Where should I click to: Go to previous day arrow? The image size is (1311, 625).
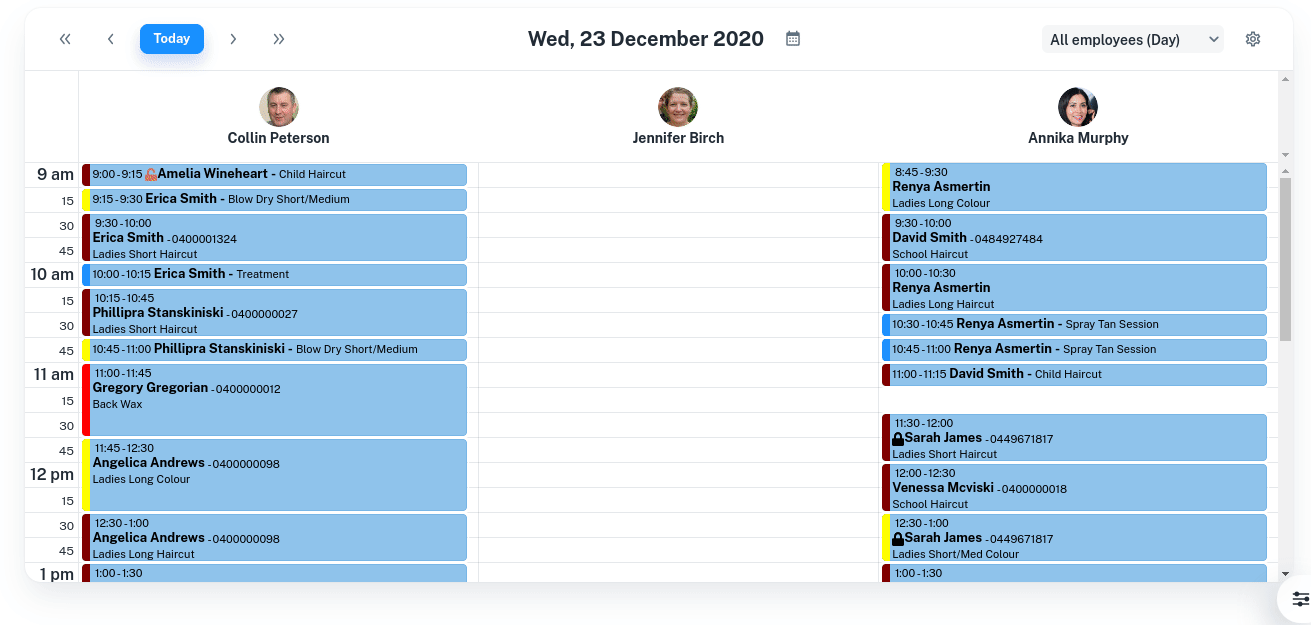tap(111, 39)
